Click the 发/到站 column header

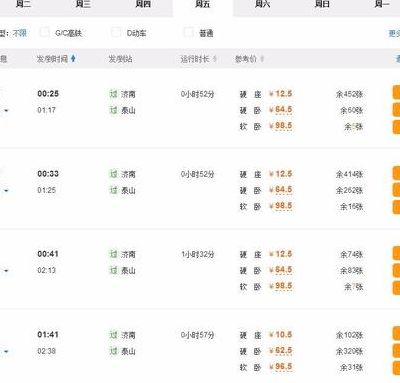point(120,59)
